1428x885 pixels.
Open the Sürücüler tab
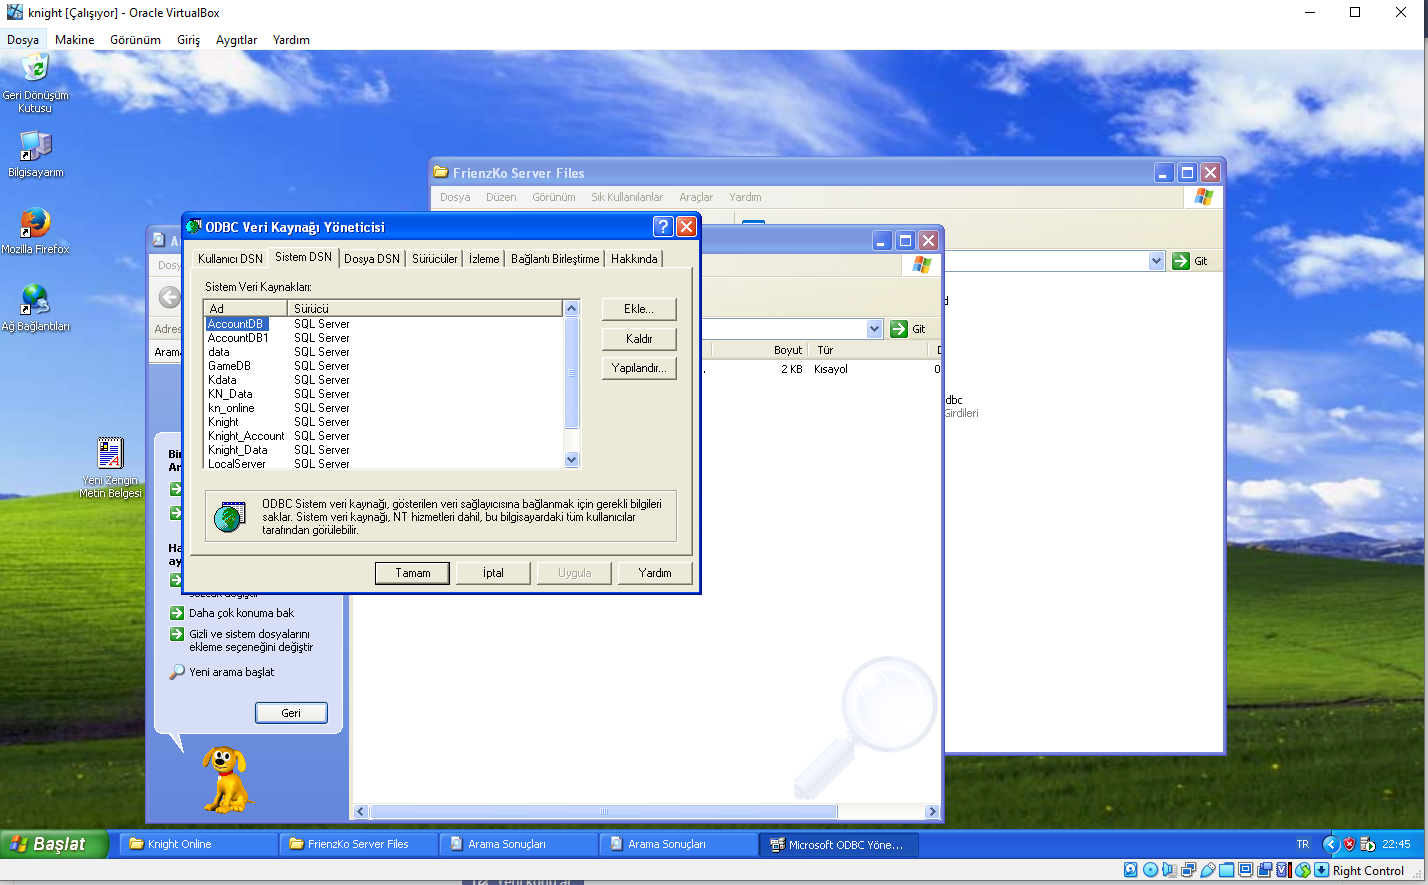435,259
